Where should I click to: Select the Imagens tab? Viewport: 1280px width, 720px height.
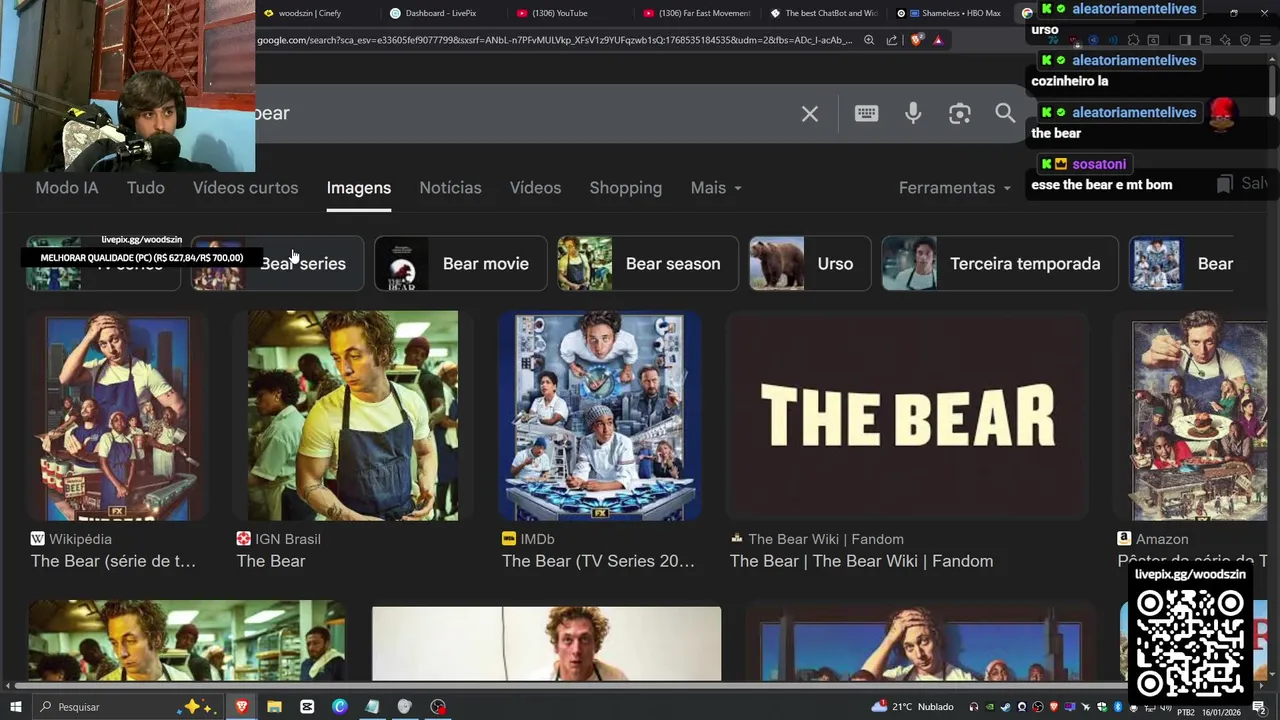[359, 188]
